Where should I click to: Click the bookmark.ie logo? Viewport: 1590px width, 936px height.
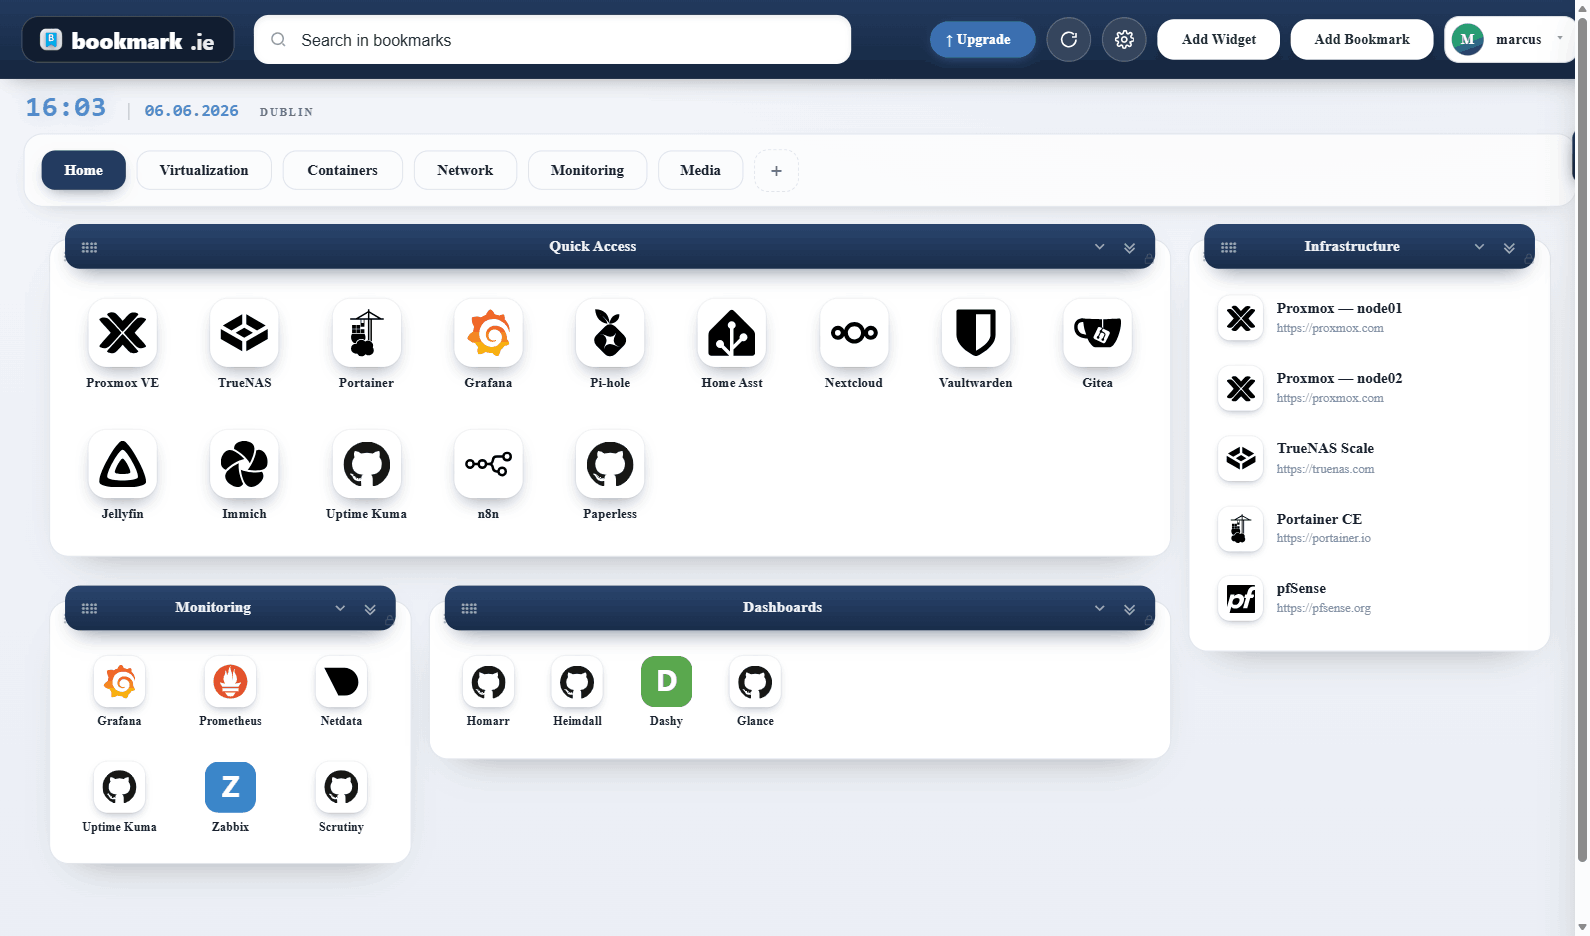[x=128, y=40]
